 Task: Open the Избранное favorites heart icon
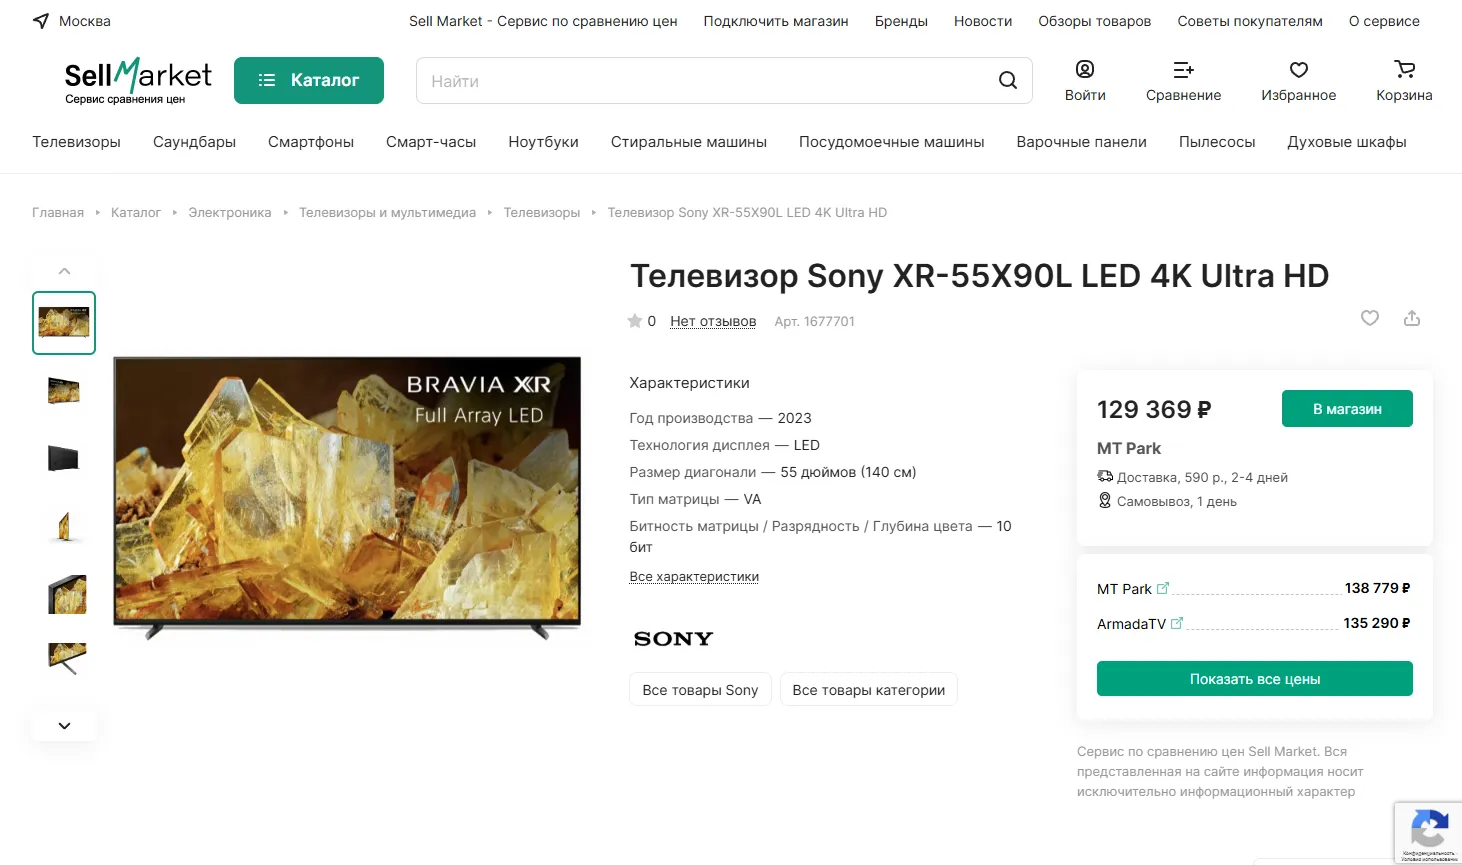click(x=1298, y=69)
